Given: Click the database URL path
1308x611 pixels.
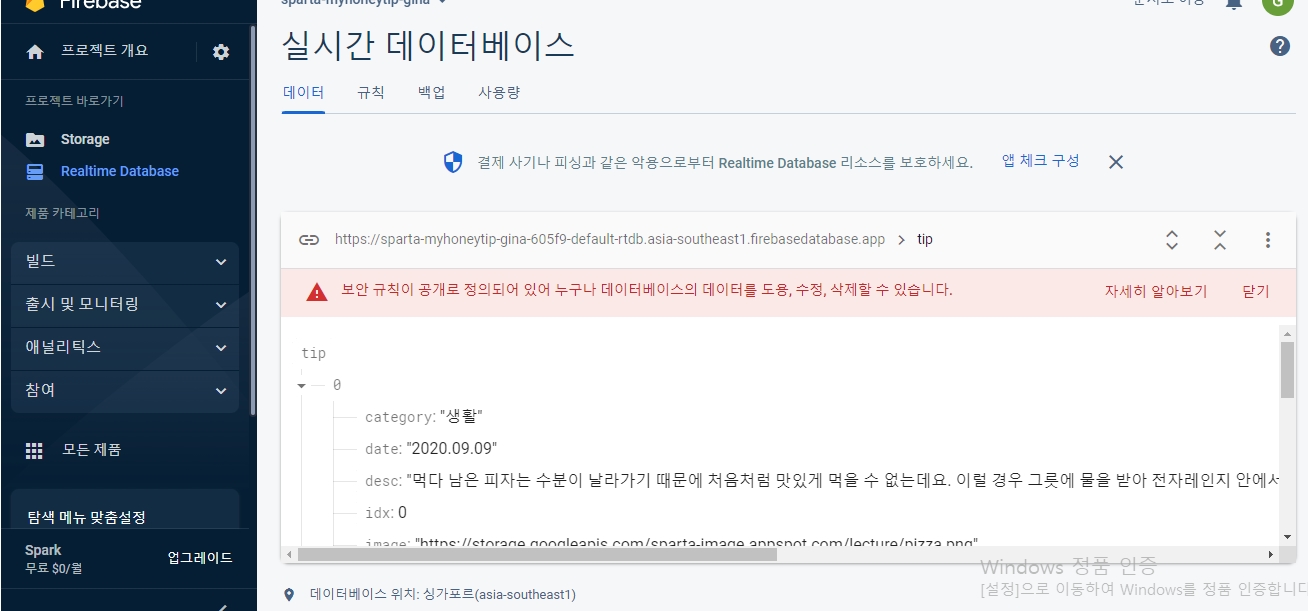Looking at the screenshot, I should point(610,240).
